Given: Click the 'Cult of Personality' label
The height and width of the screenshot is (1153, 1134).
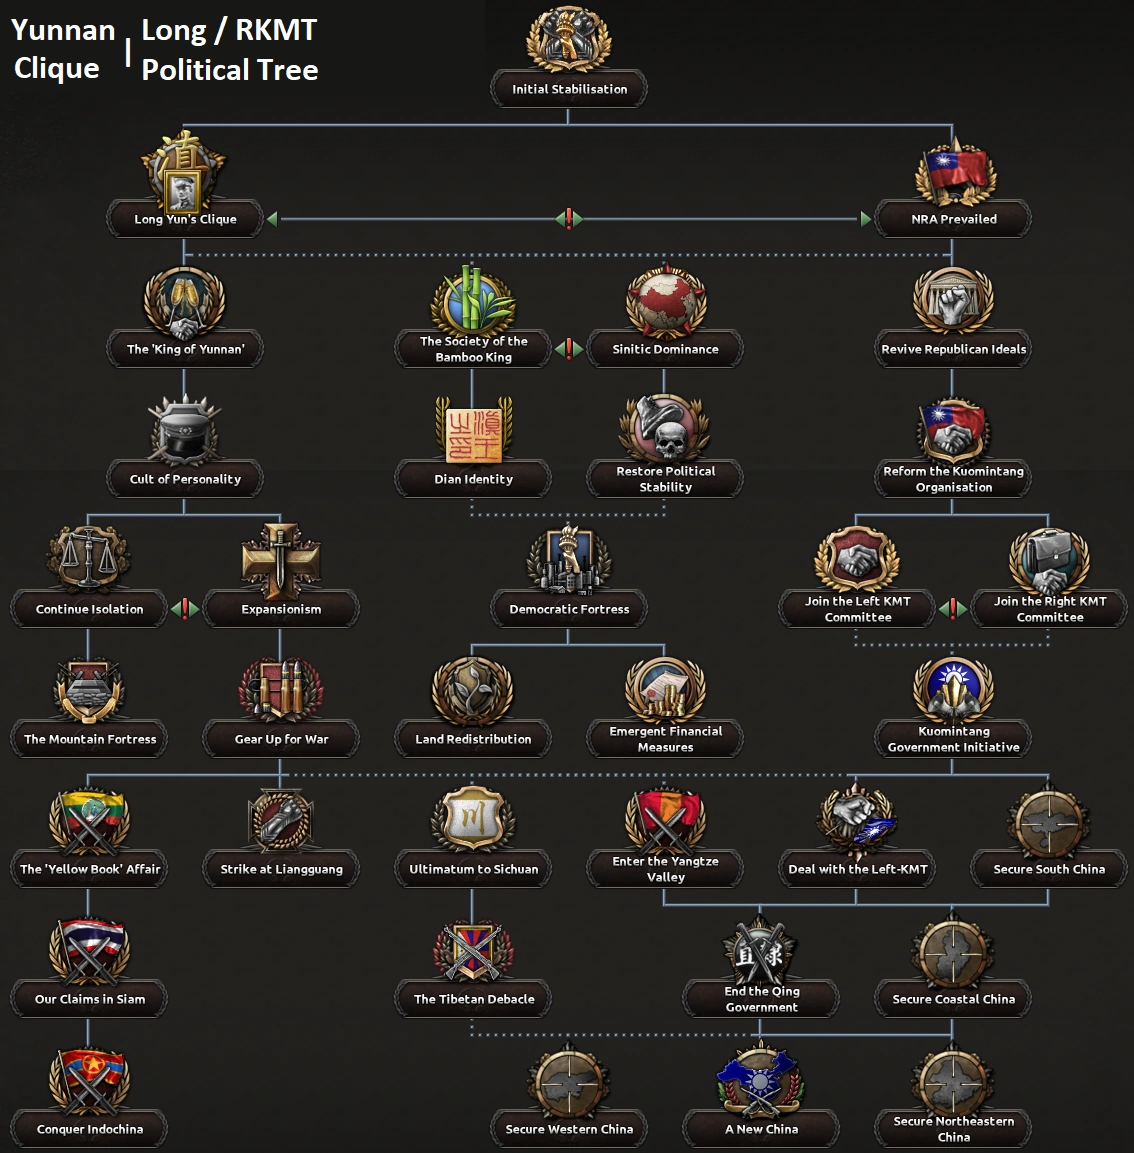Looking at the screenshot, I should (x=185, y=479).
